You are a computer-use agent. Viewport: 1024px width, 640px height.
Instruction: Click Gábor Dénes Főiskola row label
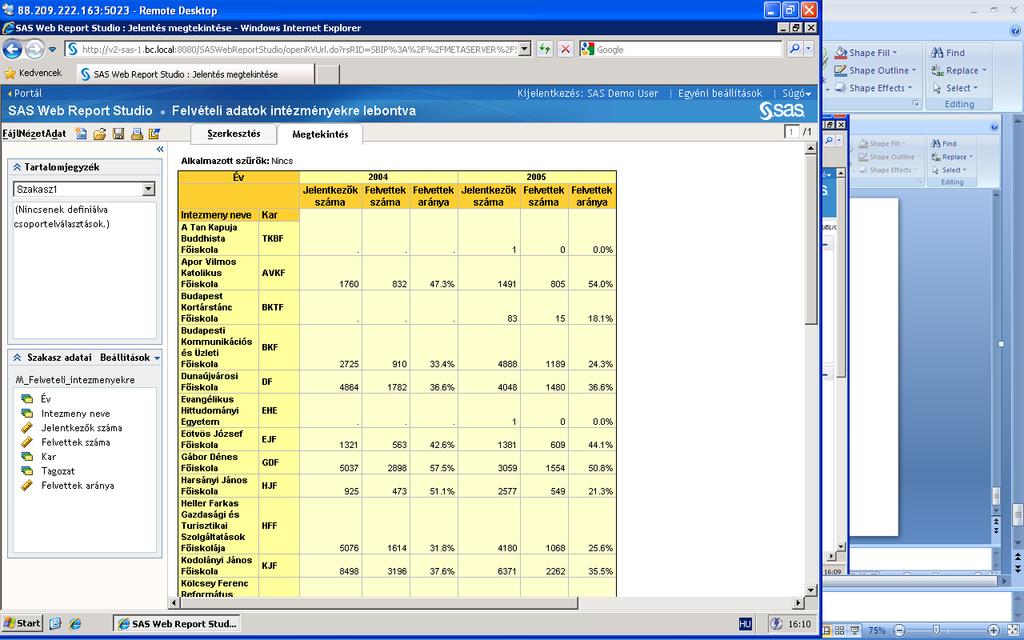click(x=218, y=462)
